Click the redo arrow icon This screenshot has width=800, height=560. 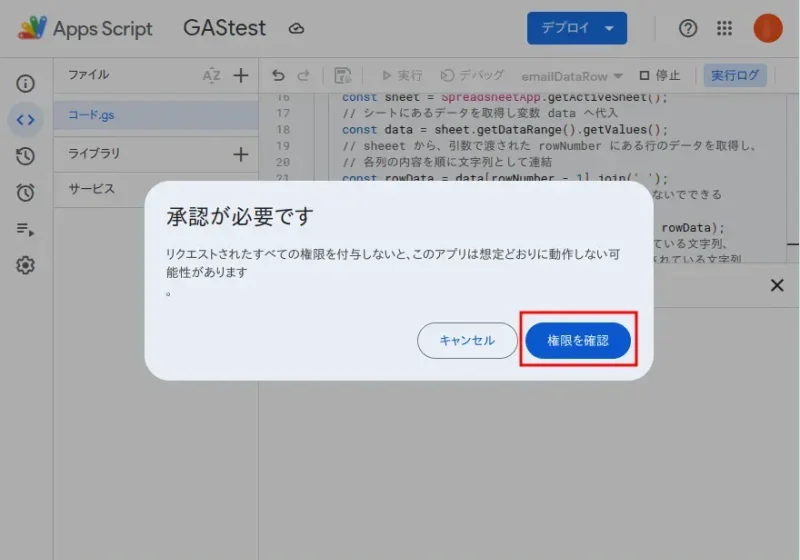click(x=304, y=75)
